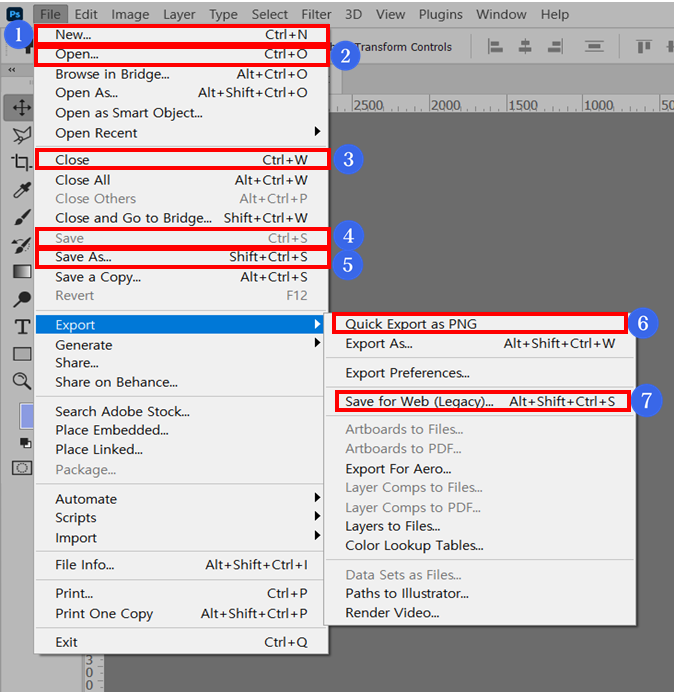Choose Layers to Files...

pos(480,526)
